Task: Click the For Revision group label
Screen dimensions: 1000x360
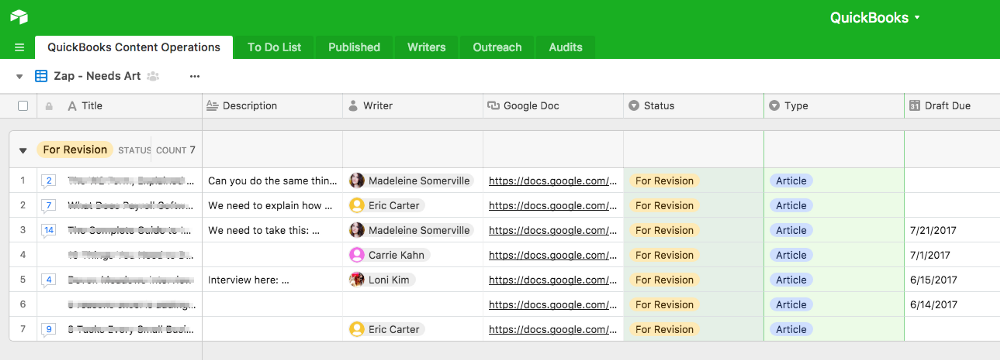Action: 75,149
